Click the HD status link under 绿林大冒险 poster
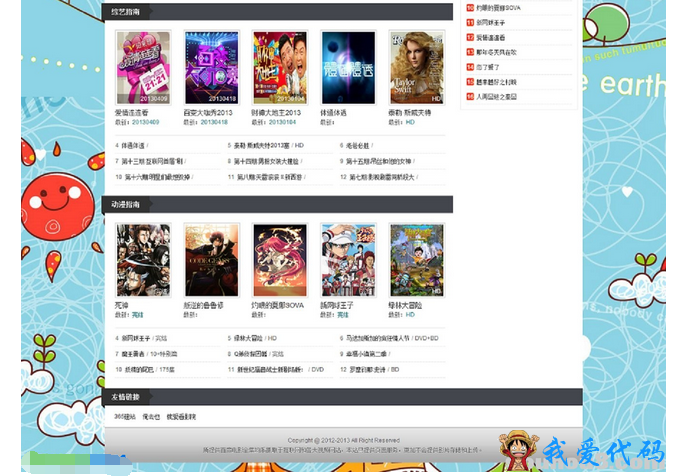The width and height of the screenshot is (682, 476). (410, 315)
